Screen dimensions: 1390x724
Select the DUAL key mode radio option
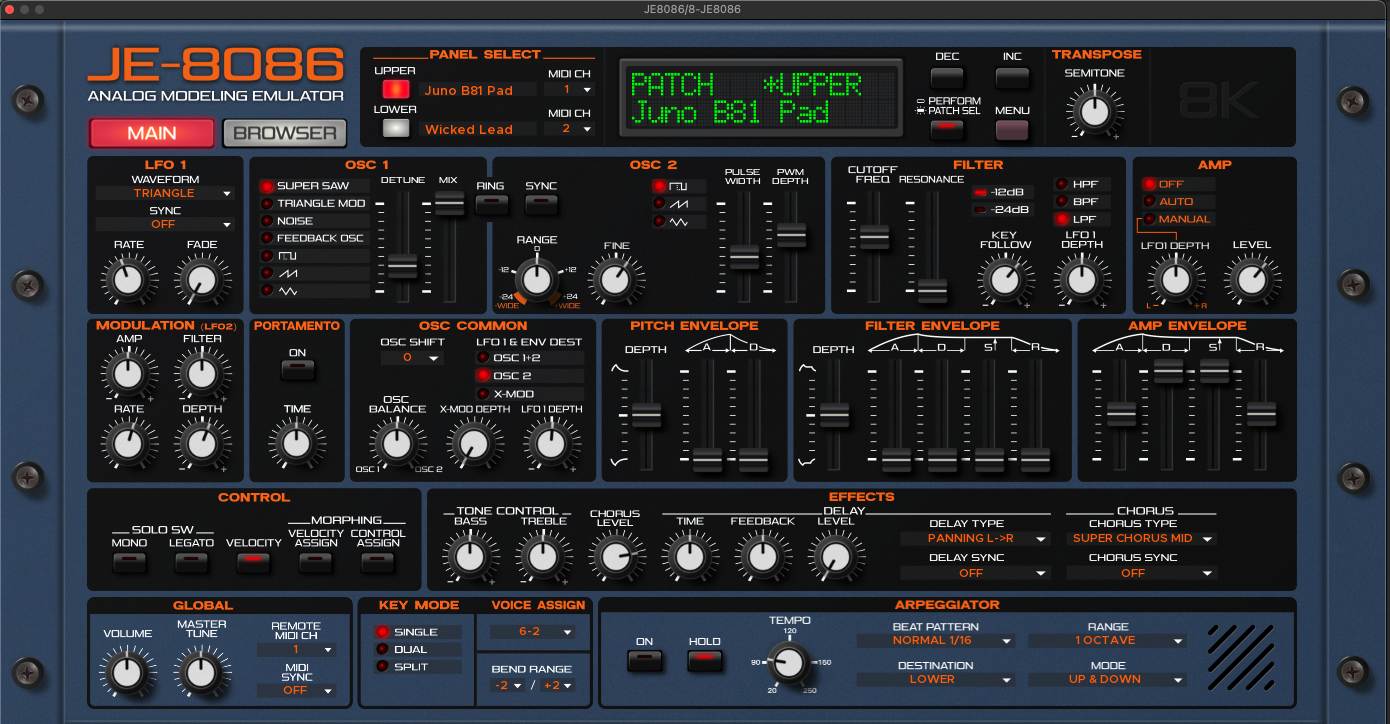(x=410, y=649)
